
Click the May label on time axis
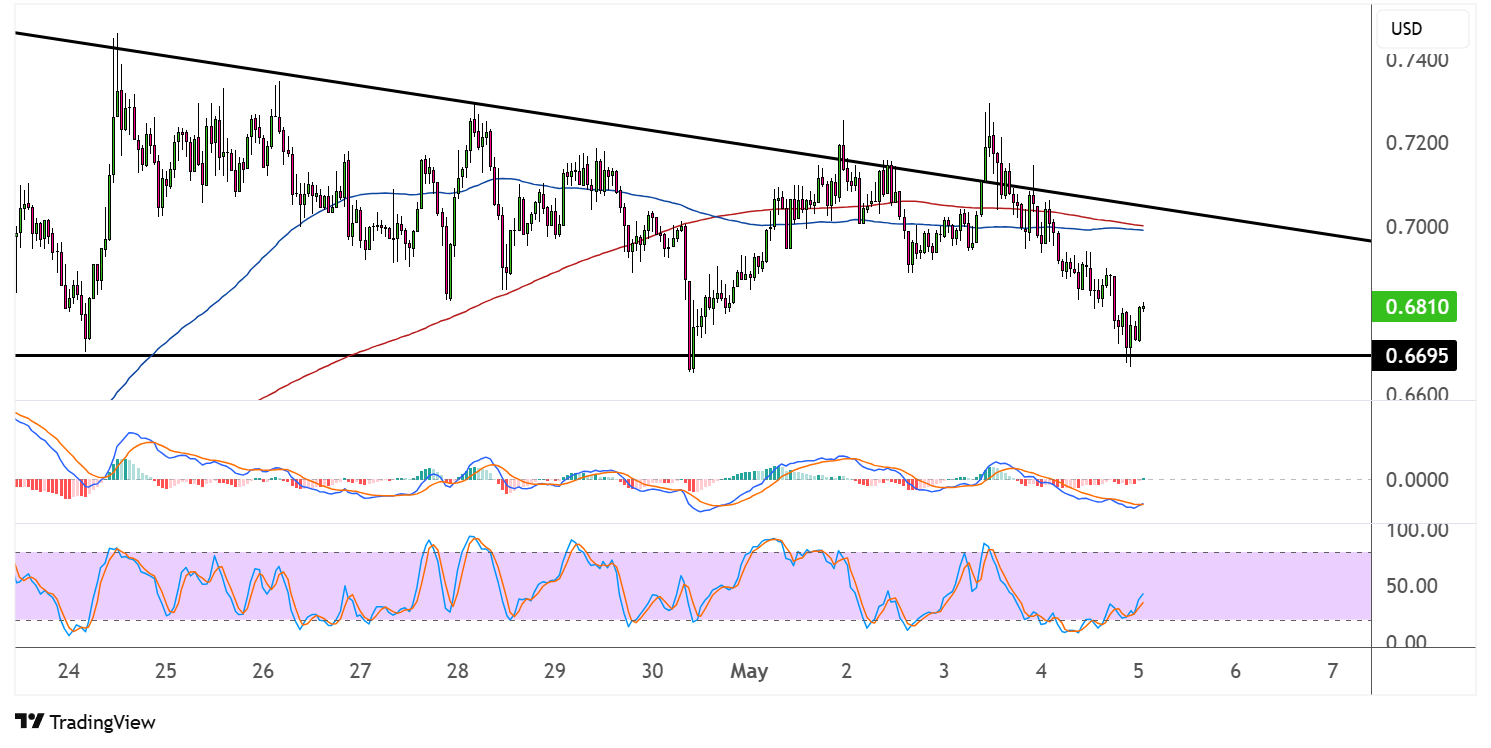(749, 672)
